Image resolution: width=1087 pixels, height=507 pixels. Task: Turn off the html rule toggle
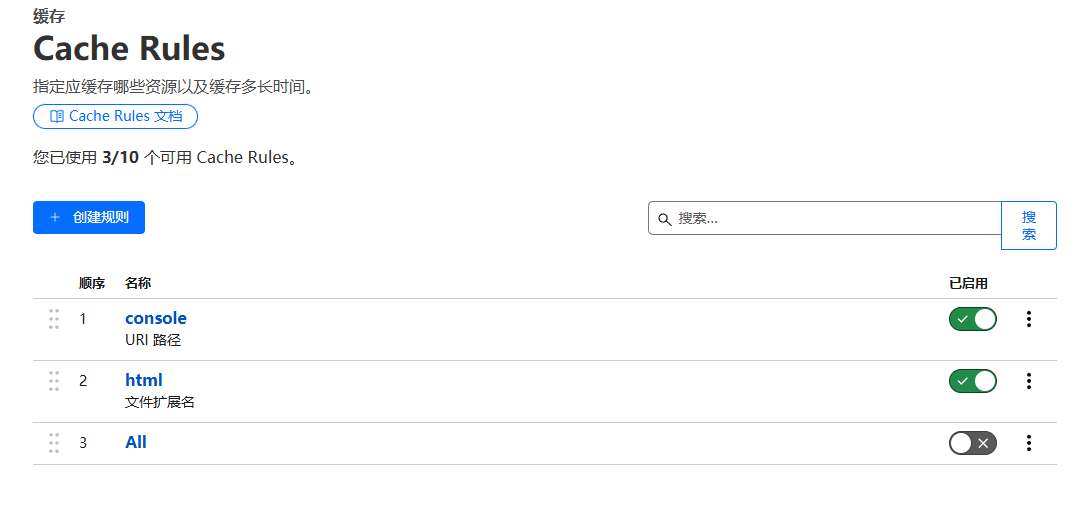[x=972, y=381]
